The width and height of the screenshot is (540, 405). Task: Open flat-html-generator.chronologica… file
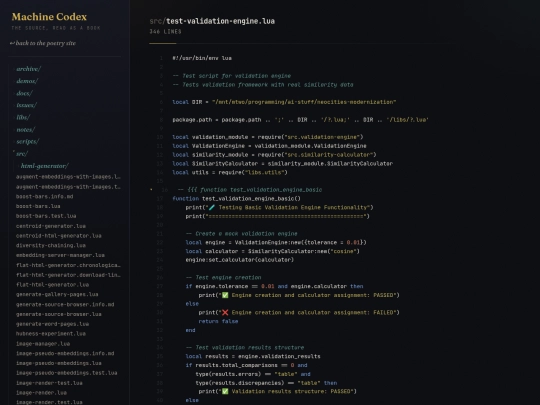[68, 265]
